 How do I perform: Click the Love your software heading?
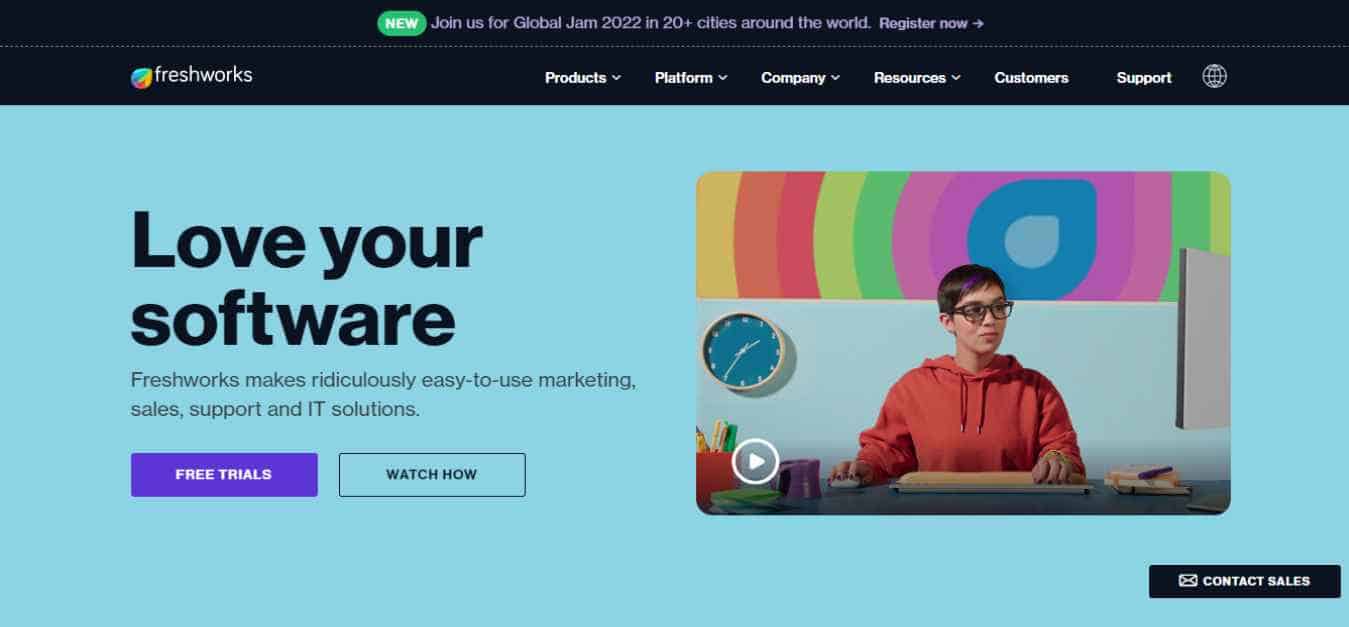click(x=307, y=278)
